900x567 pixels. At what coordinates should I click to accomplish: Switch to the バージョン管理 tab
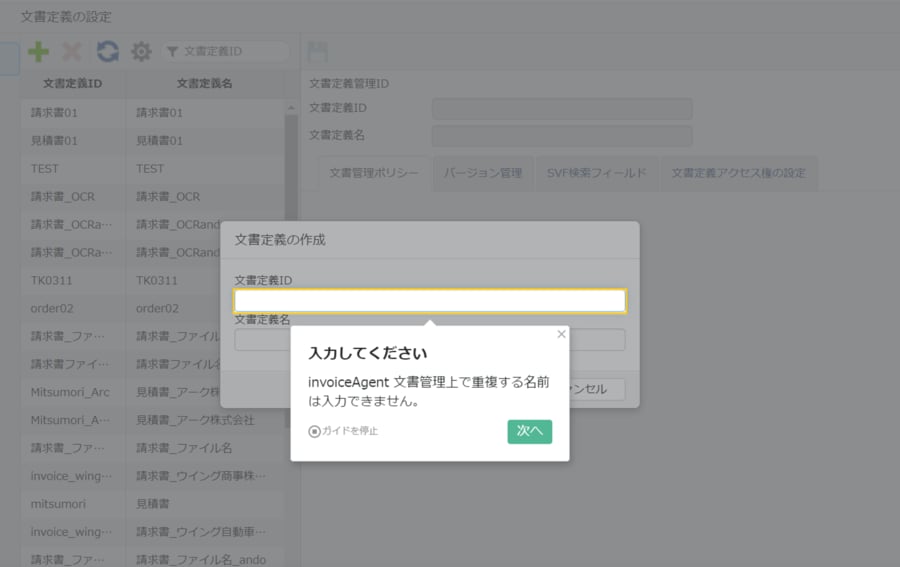click(483, 173)
